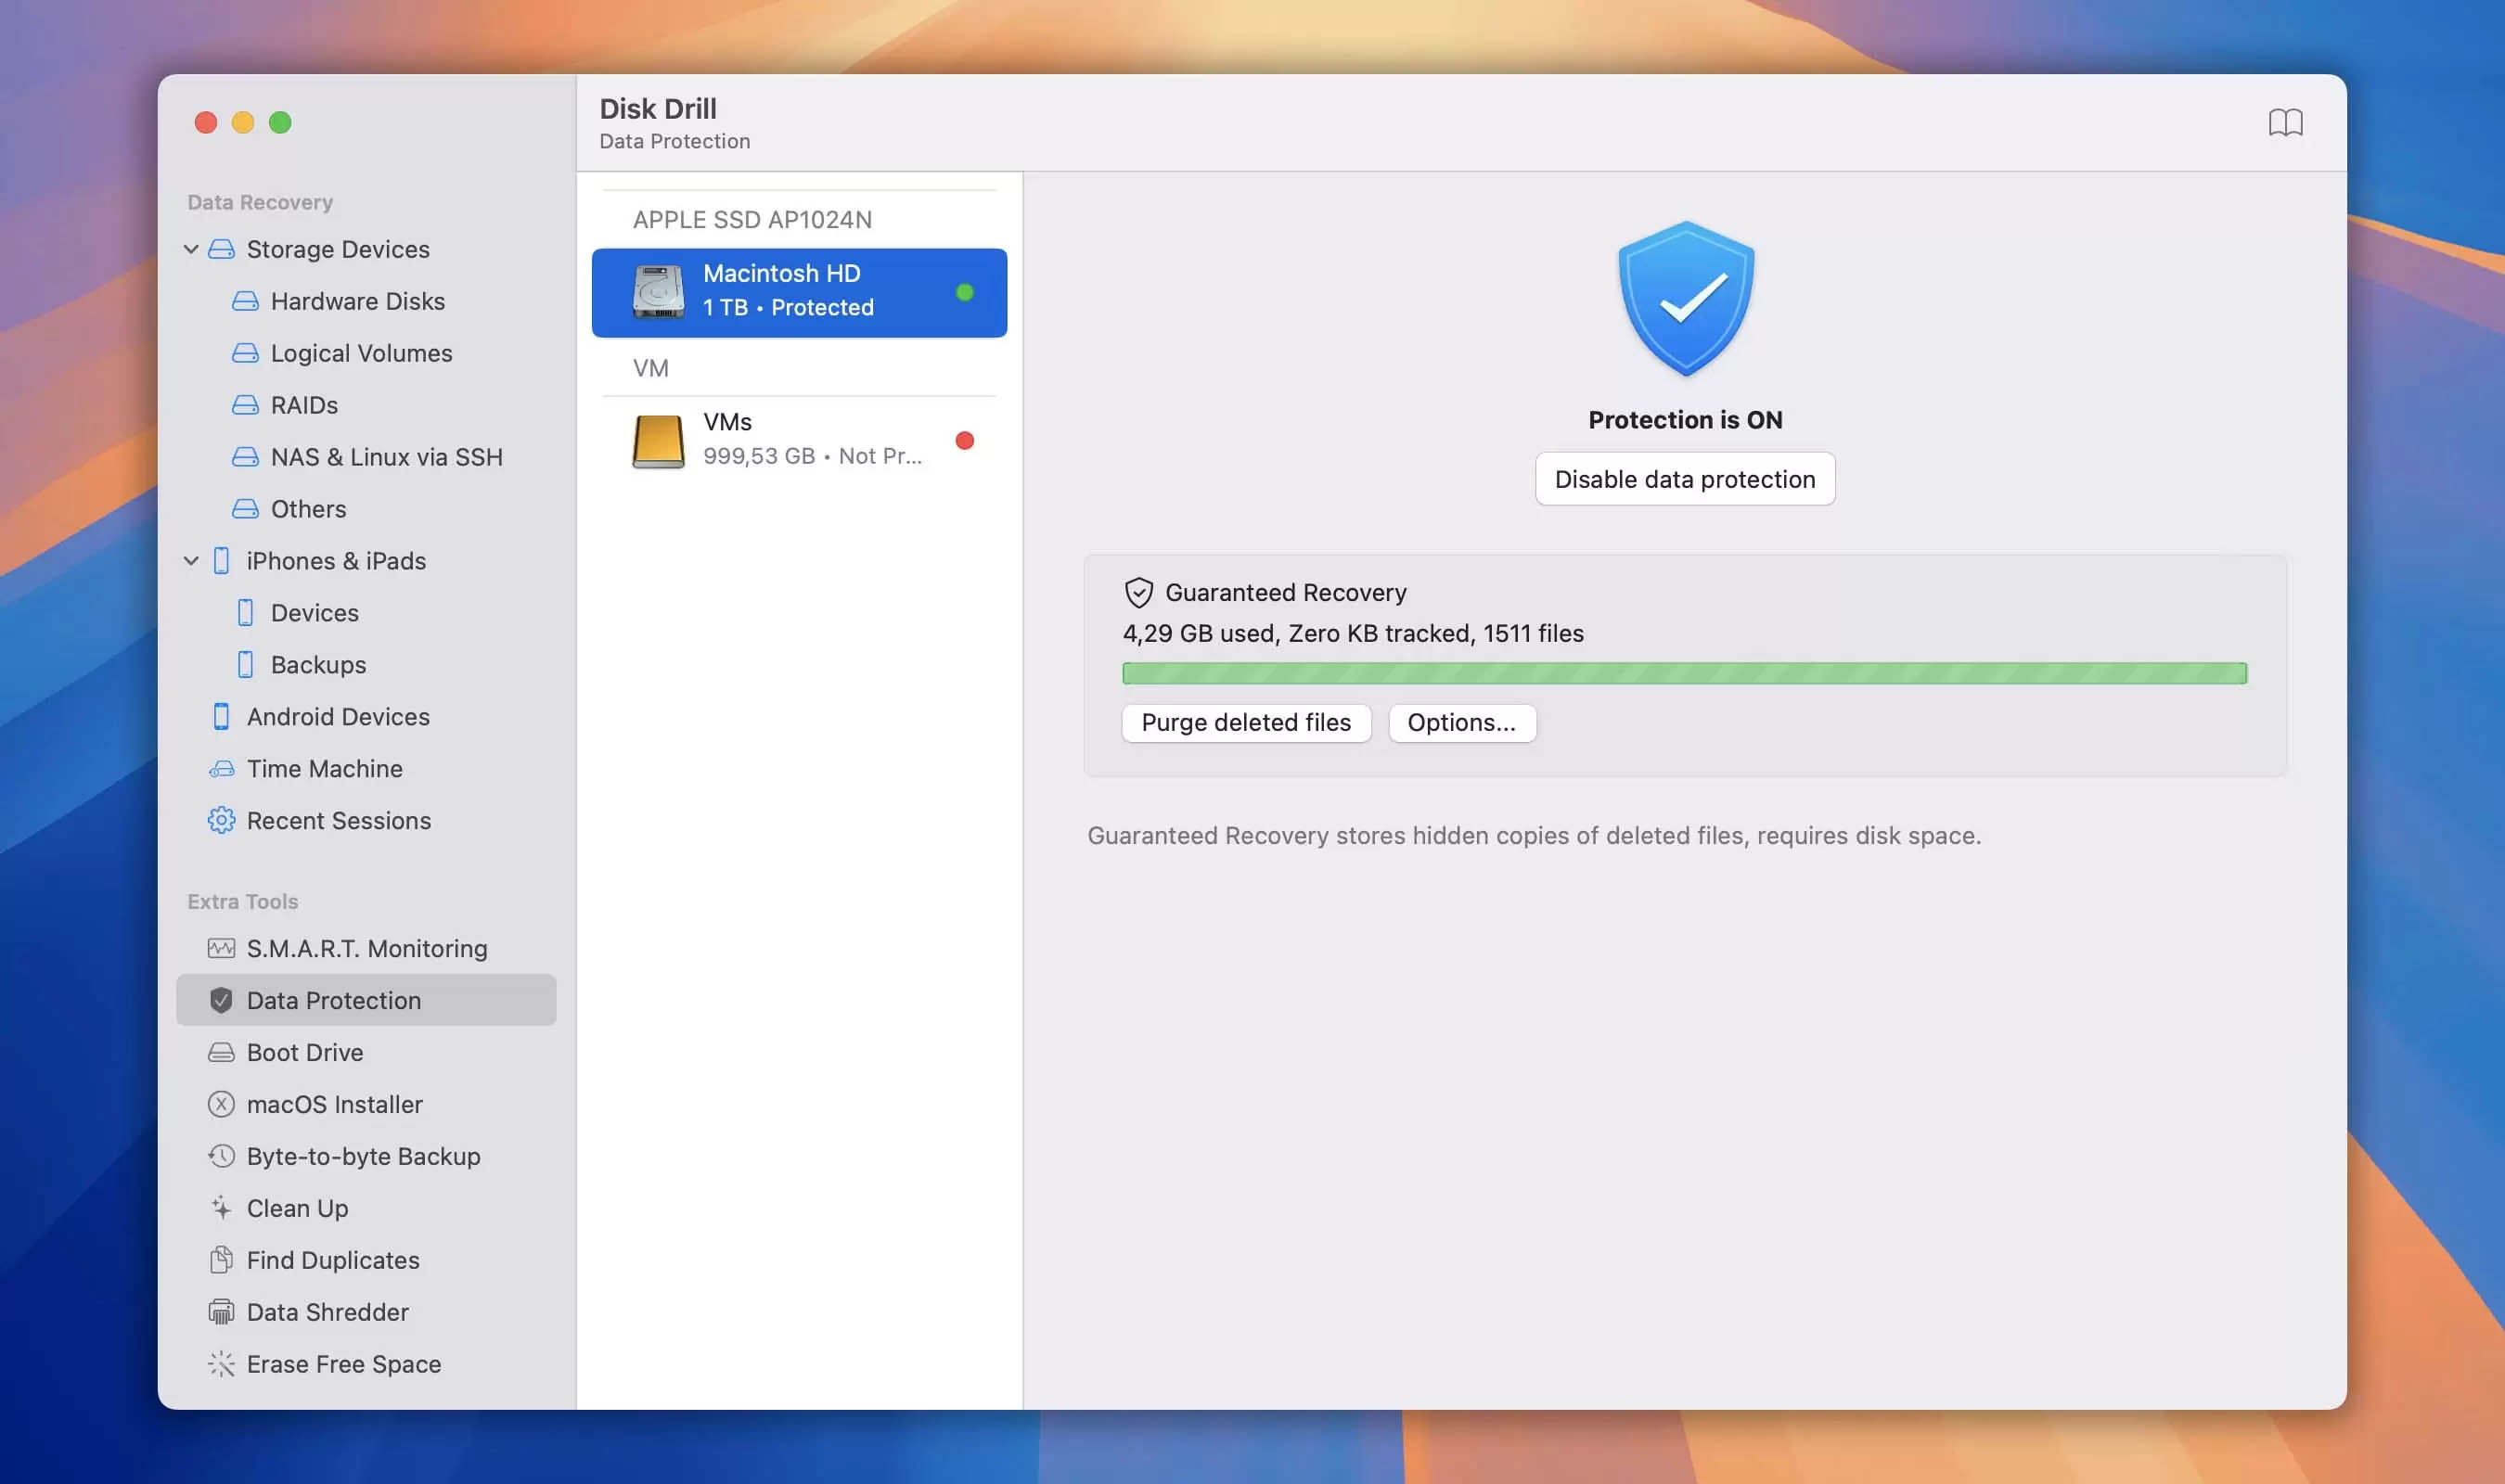Click the Macintosh HD hard drive icon
The height and width of the screenshot is (1484, 2505).
[658, 292]
